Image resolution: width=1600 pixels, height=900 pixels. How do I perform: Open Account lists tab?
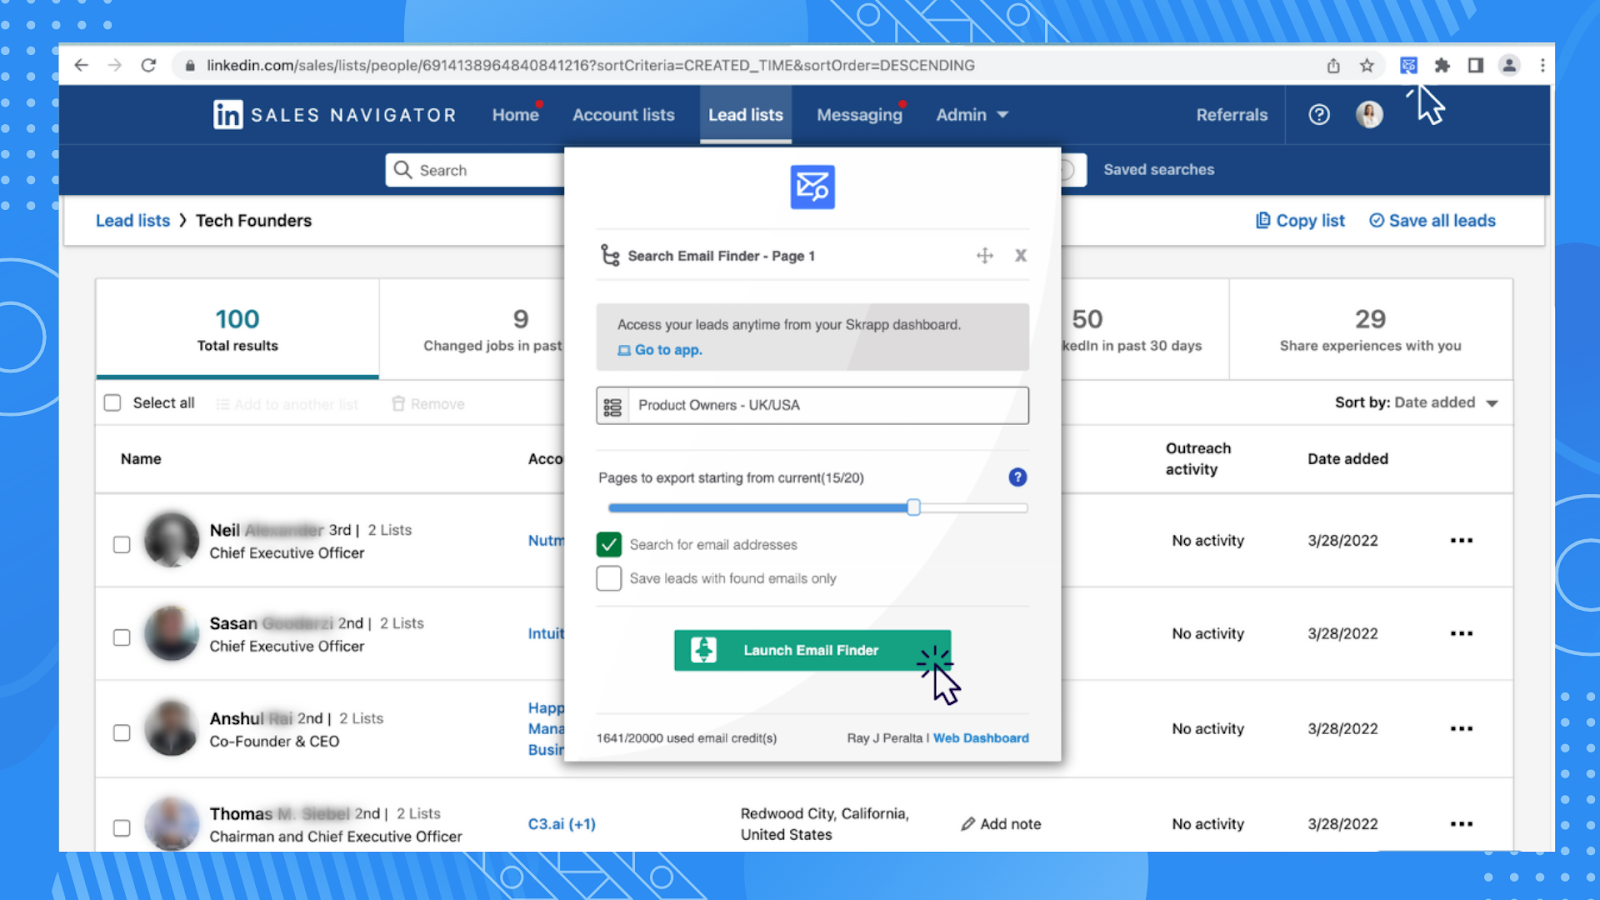pyautogui.click(x=623, y=115)
